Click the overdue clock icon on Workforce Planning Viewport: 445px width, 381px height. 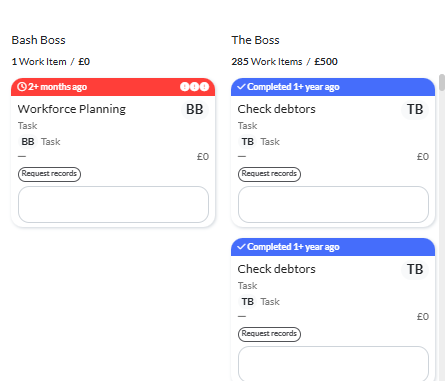click(x=22, y=87)
